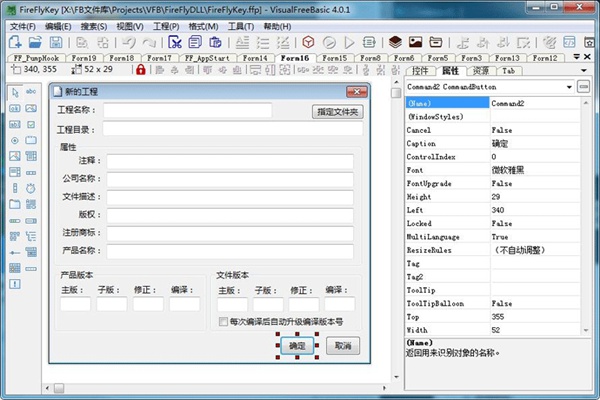Select the ResizeRules property row

493,250
